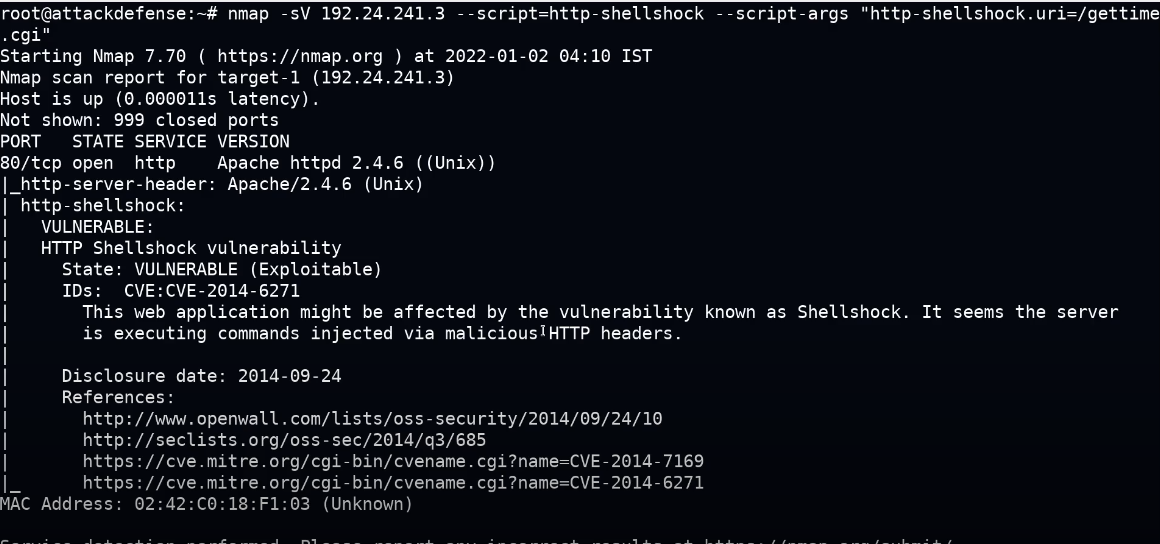Click the "References:" heading
This screenshot has height=544, width=1160.
coord(118,398)
